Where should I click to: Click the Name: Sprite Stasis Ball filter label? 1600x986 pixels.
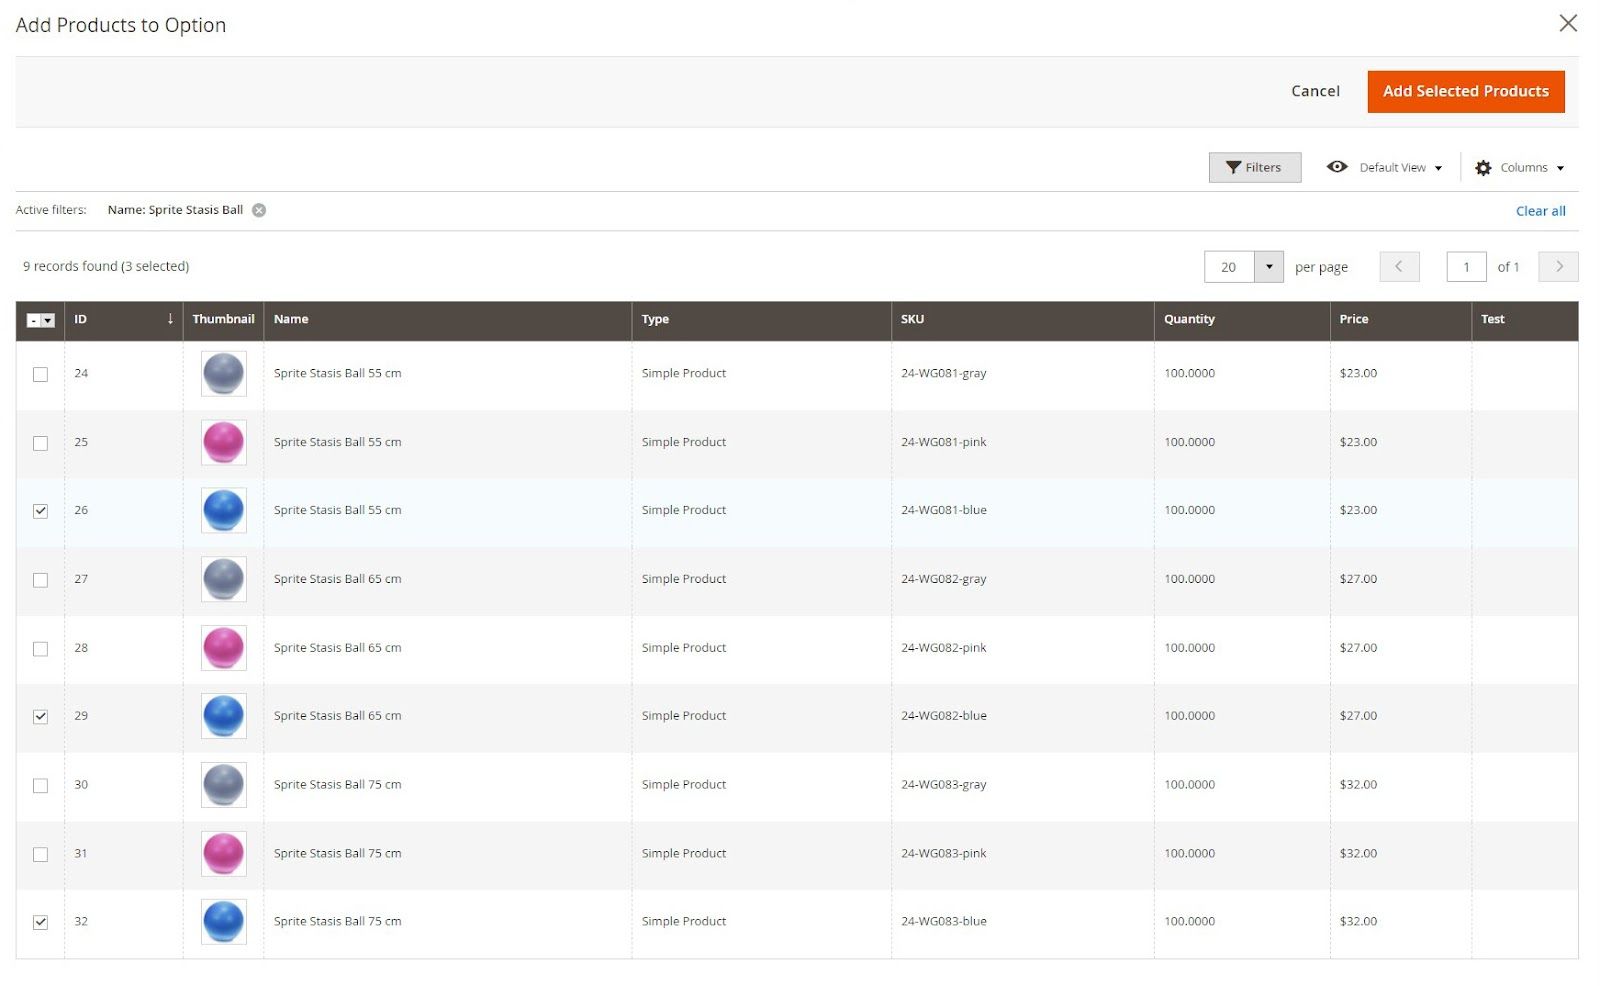click(175, 210)
